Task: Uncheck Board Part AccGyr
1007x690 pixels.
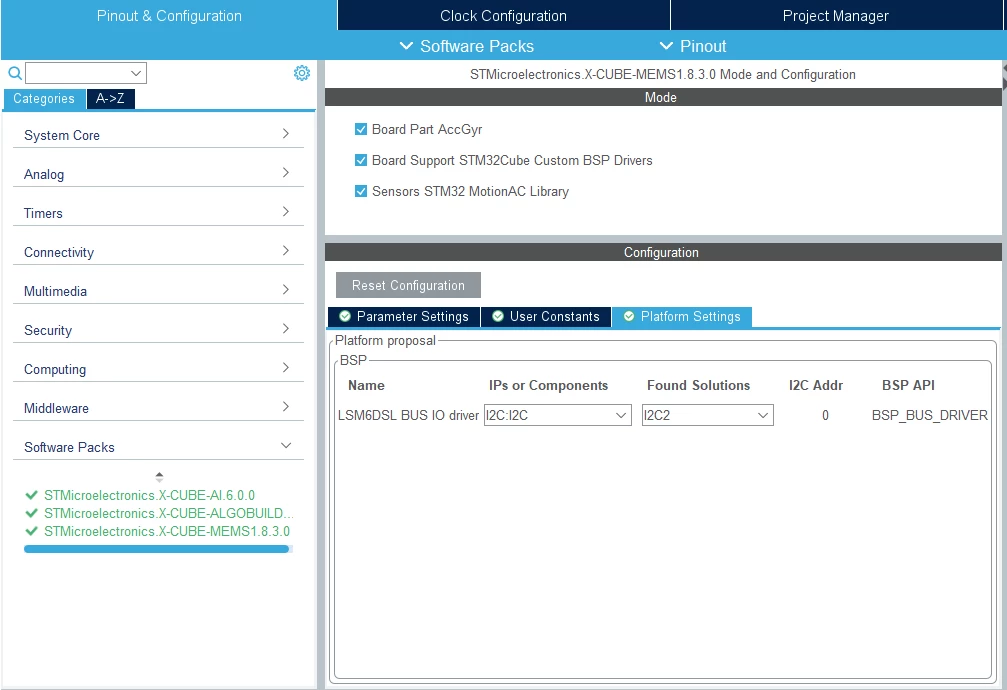Action: pos(361,129)
